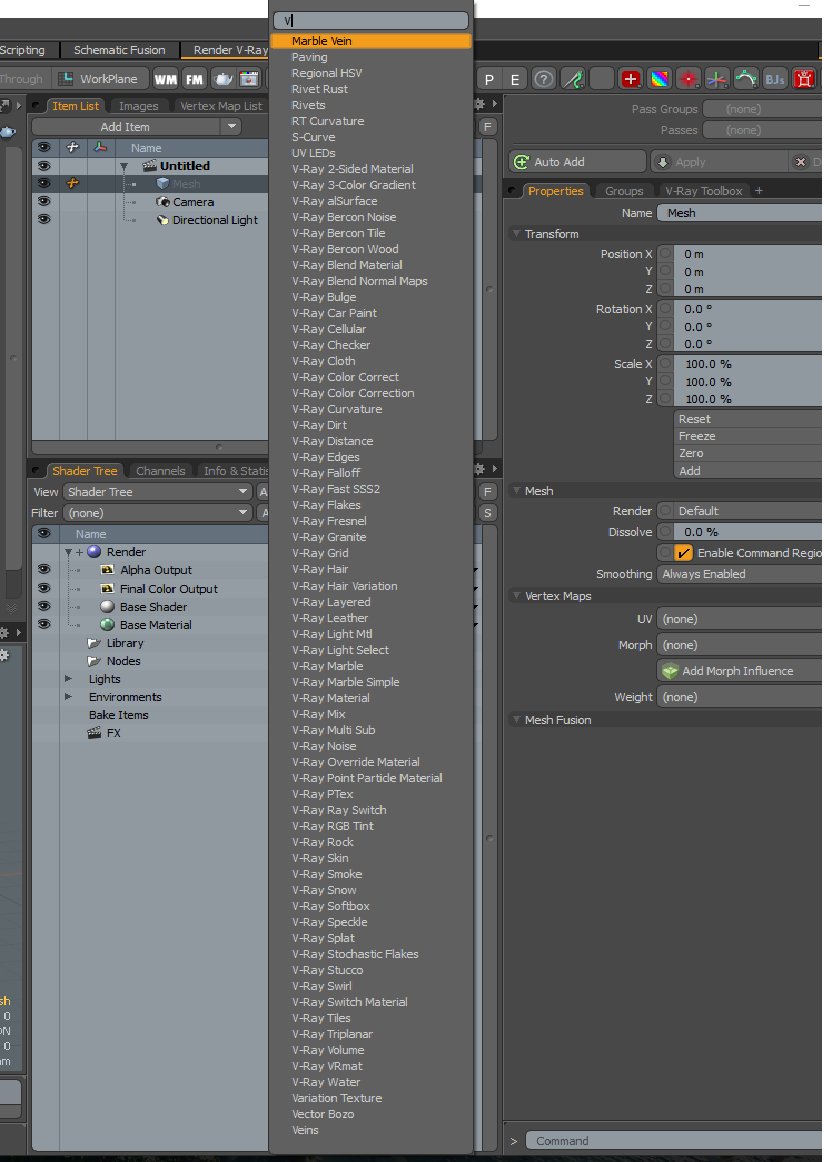Switch to the Images tab

click(139, 106)
